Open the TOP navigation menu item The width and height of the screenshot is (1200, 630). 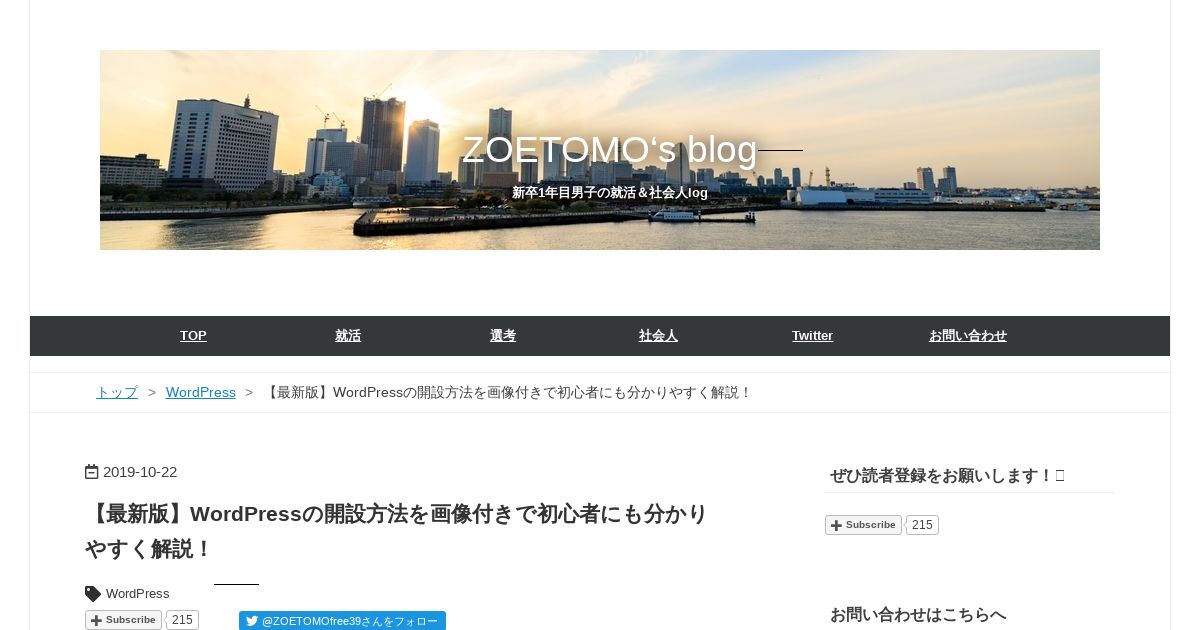pos(193,336)
